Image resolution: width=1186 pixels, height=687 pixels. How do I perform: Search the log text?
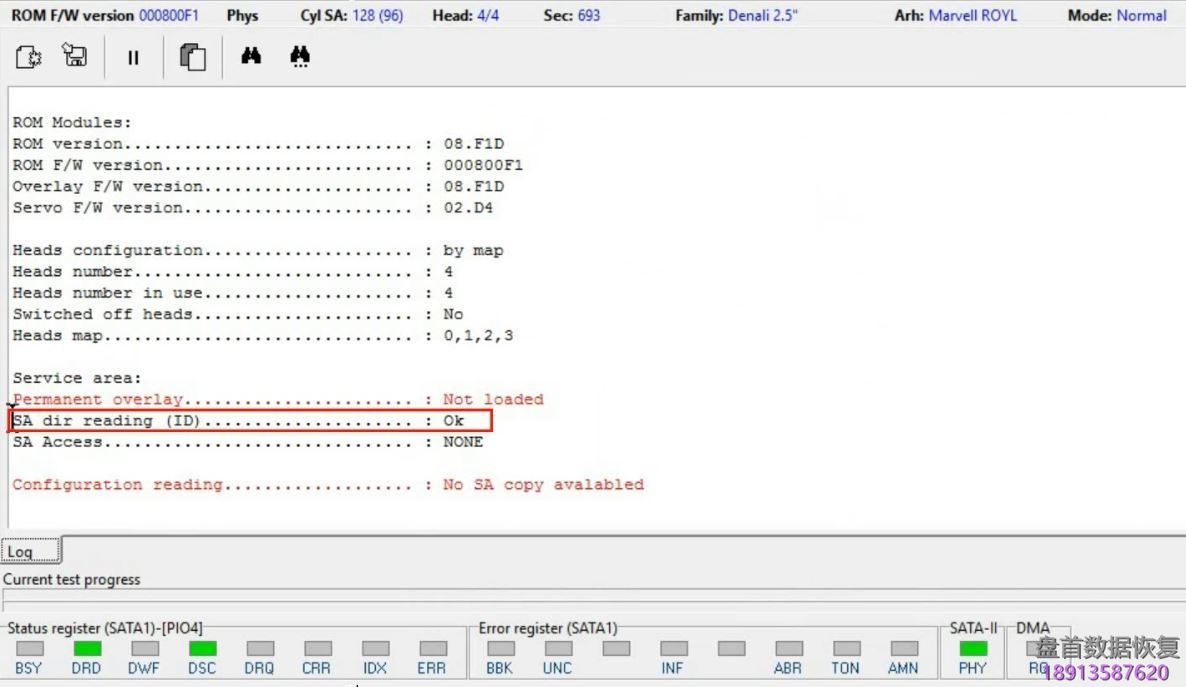coord(249,57)
